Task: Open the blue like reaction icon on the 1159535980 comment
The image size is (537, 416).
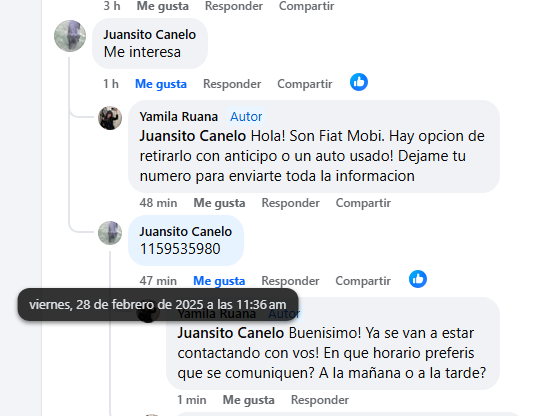Action: click(x=417, y=279)
